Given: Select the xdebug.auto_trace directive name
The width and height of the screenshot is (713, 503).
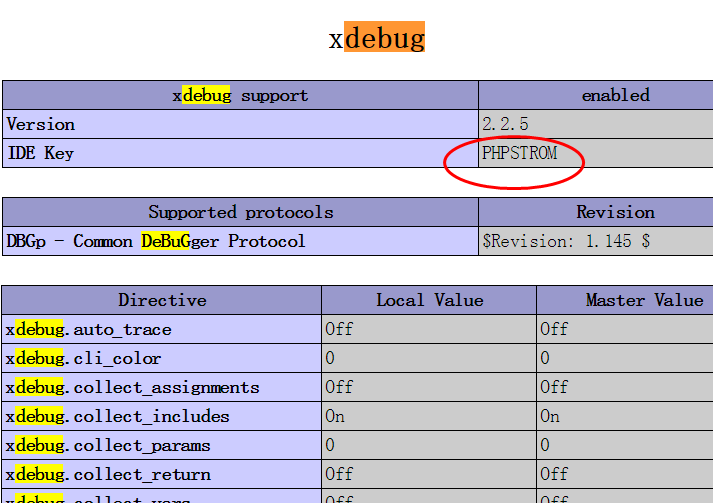Looking at the screenshot, I should coord(89,329).
